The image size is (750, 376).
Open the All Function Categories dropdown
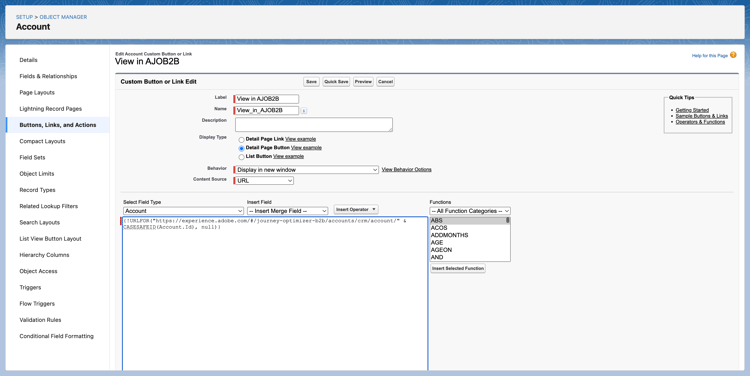[x=470, y=211]
